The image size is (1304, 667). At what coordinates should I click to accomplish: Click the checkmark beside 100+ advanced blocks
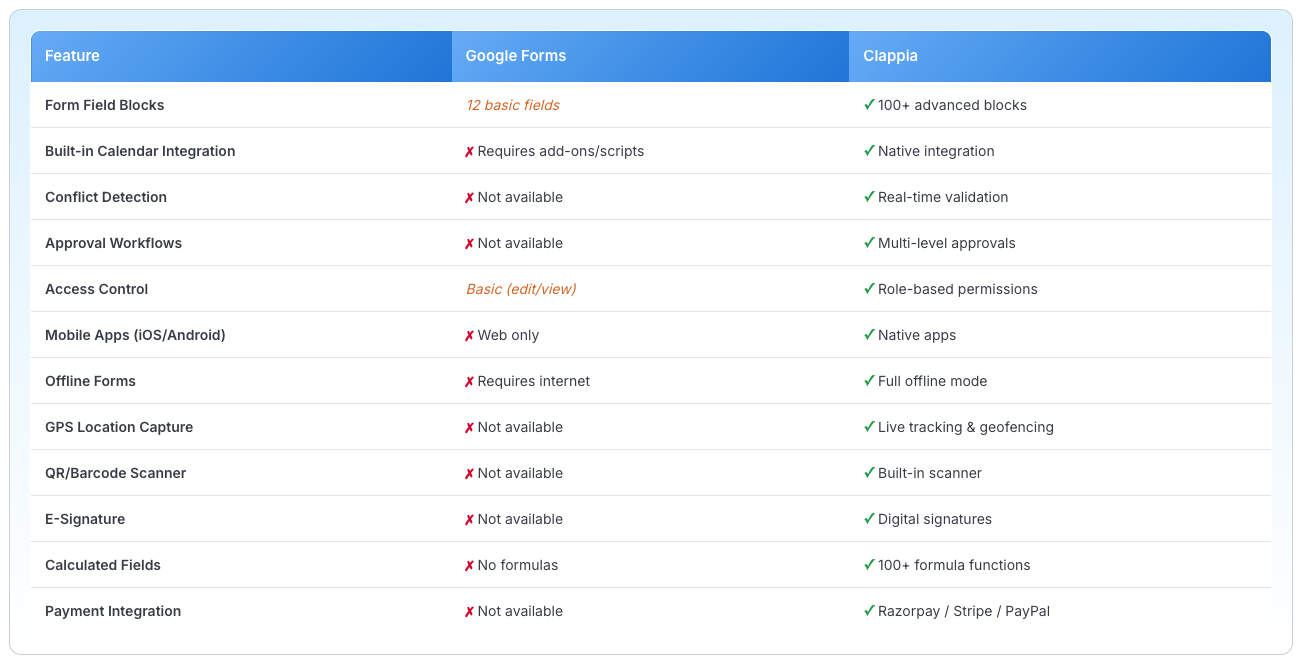[x=868, y=105]
